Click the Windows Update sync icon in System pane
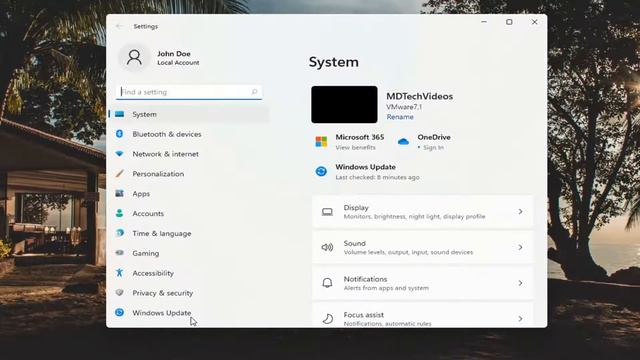 click(321, 171)
